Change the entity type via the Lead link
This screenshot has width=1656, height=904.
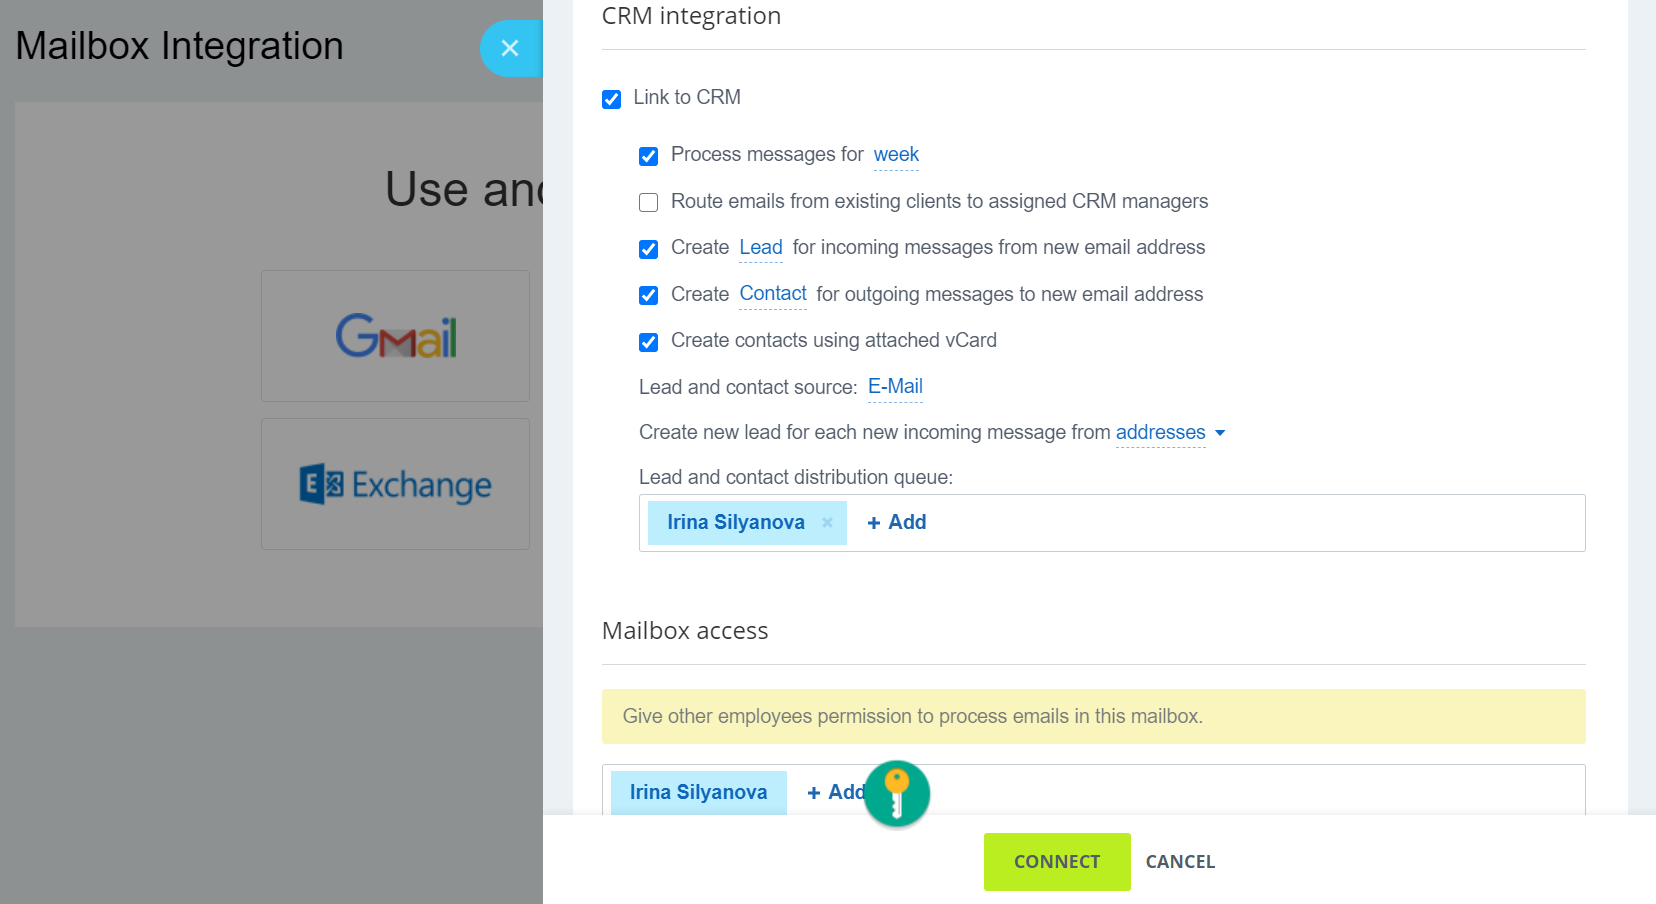(760, 248)
